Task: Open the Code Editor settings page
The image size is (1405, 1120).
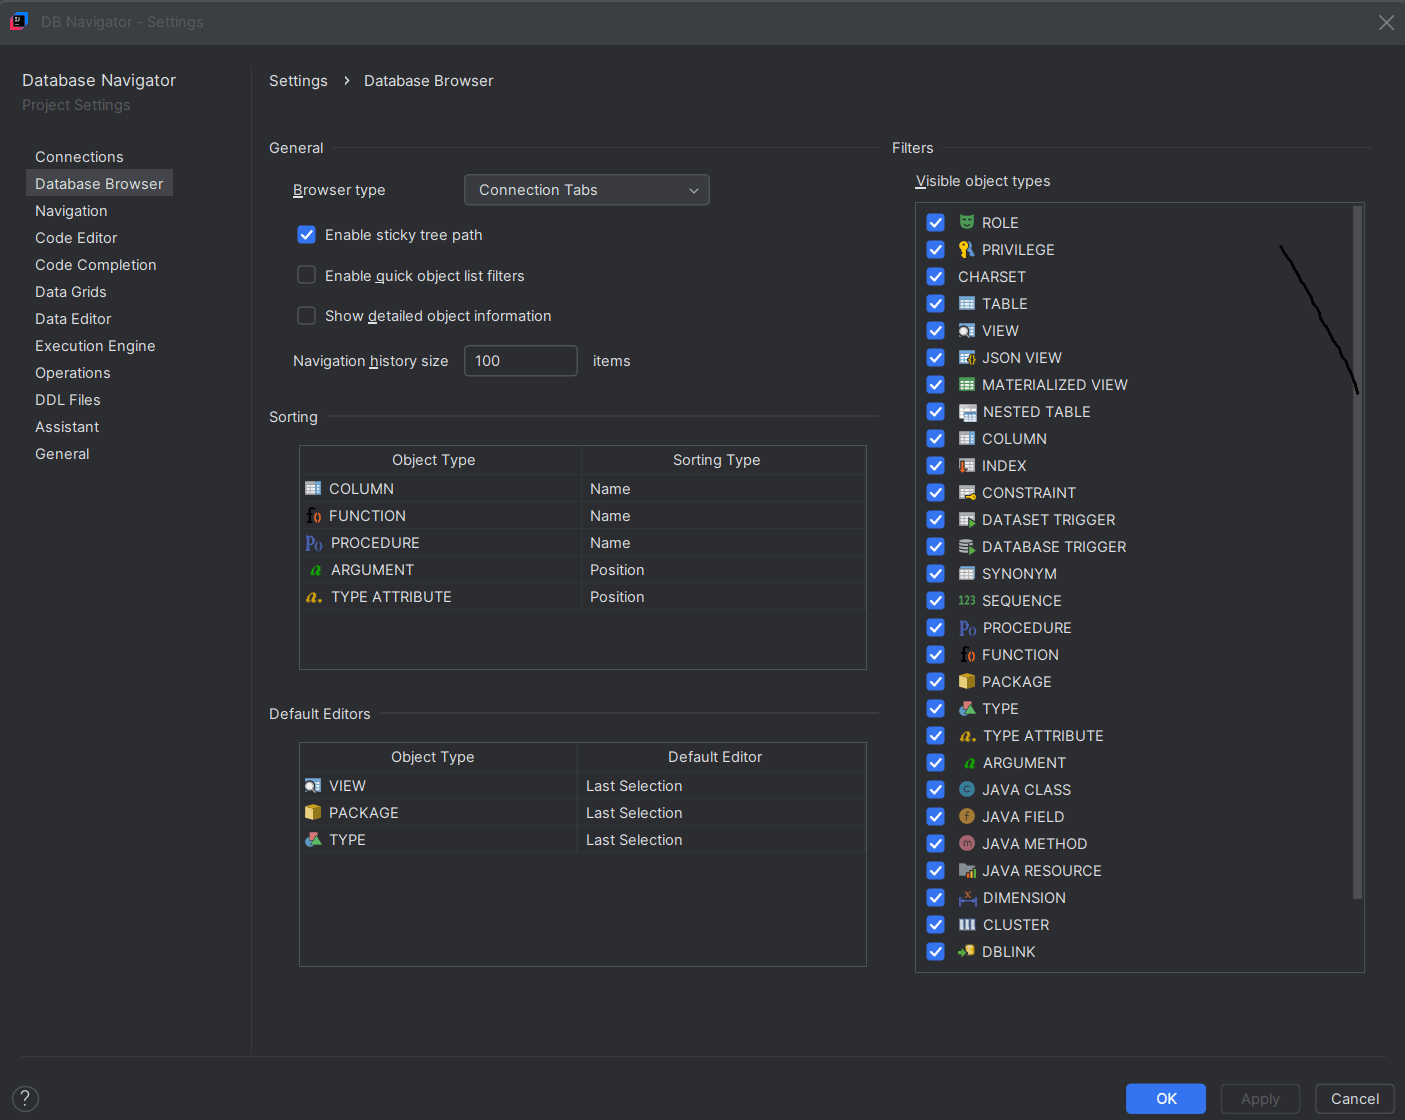Action: pyautogui.click(x=76, y=238)
